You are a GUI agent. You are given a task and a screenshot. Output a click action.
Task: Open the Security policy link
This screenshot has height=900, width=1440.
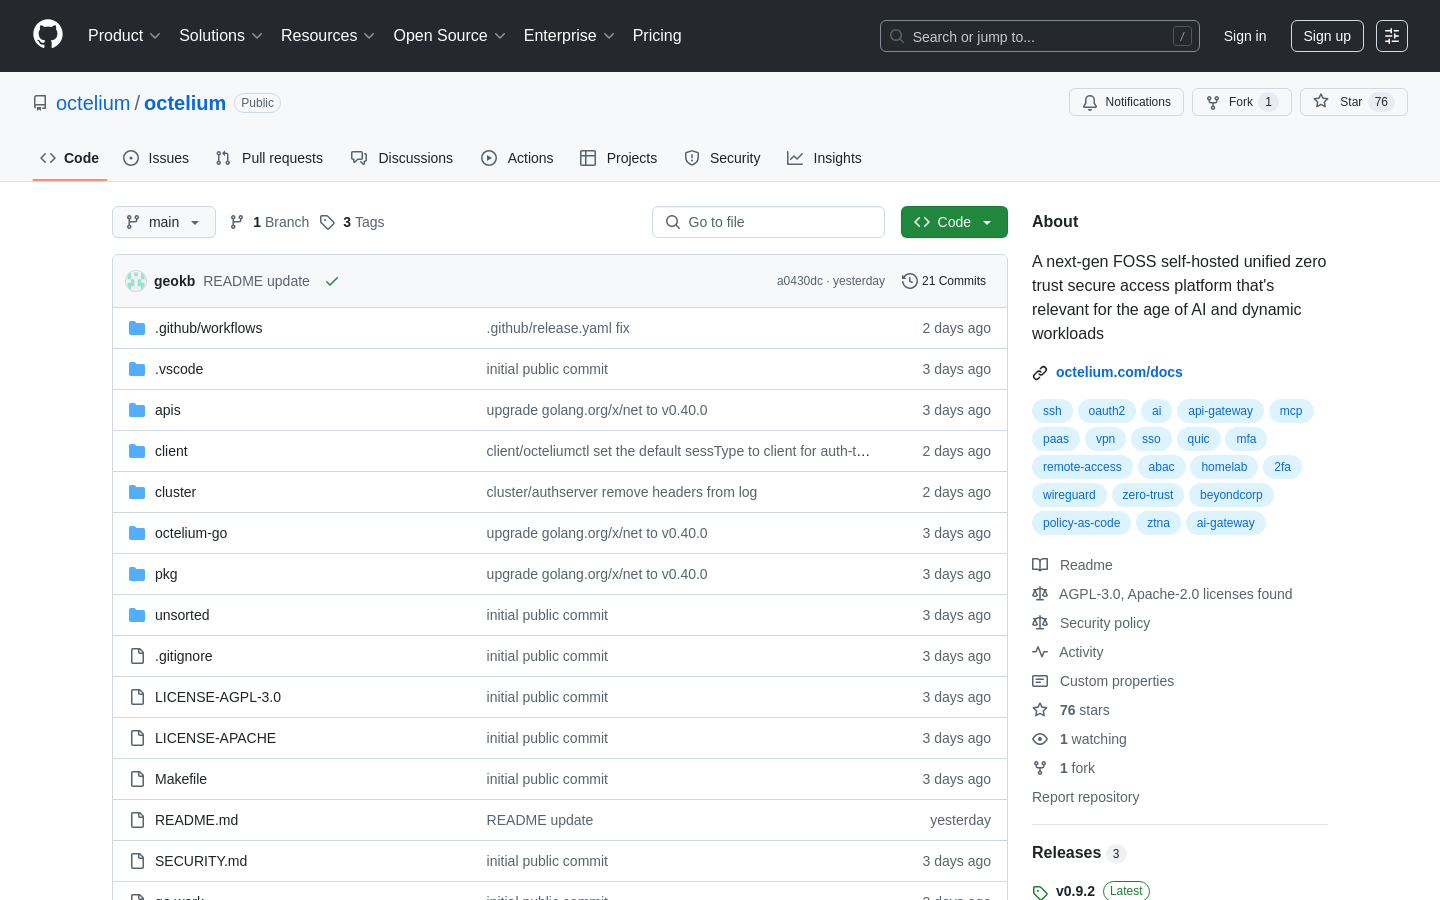tap(1105, 623)
